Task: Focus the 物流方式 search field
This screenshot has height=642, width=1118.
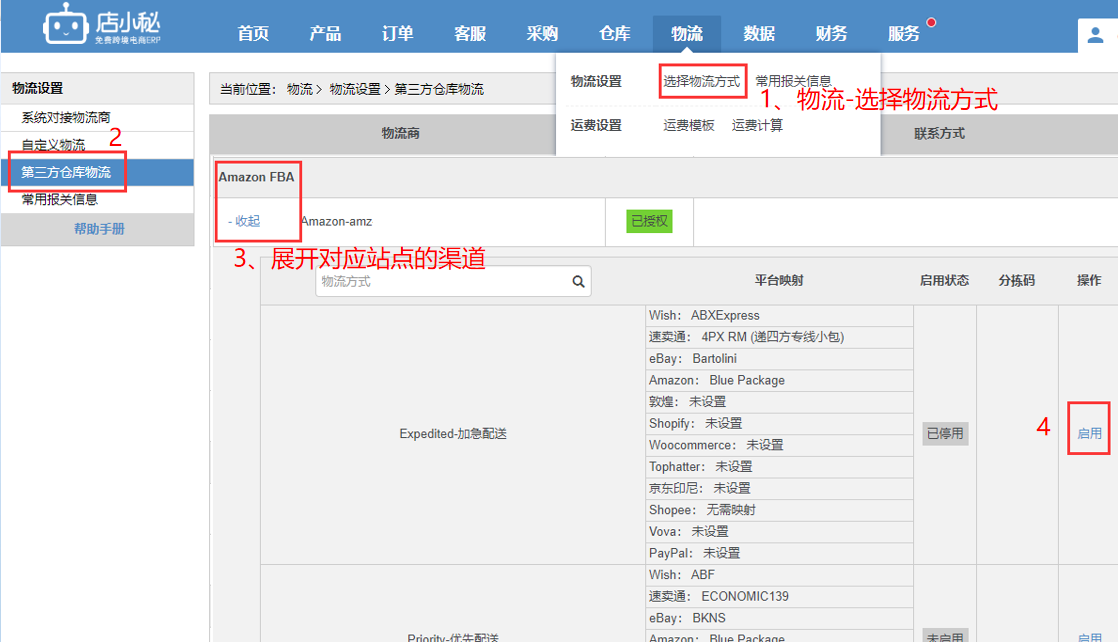Action: (x=453, y=282)
